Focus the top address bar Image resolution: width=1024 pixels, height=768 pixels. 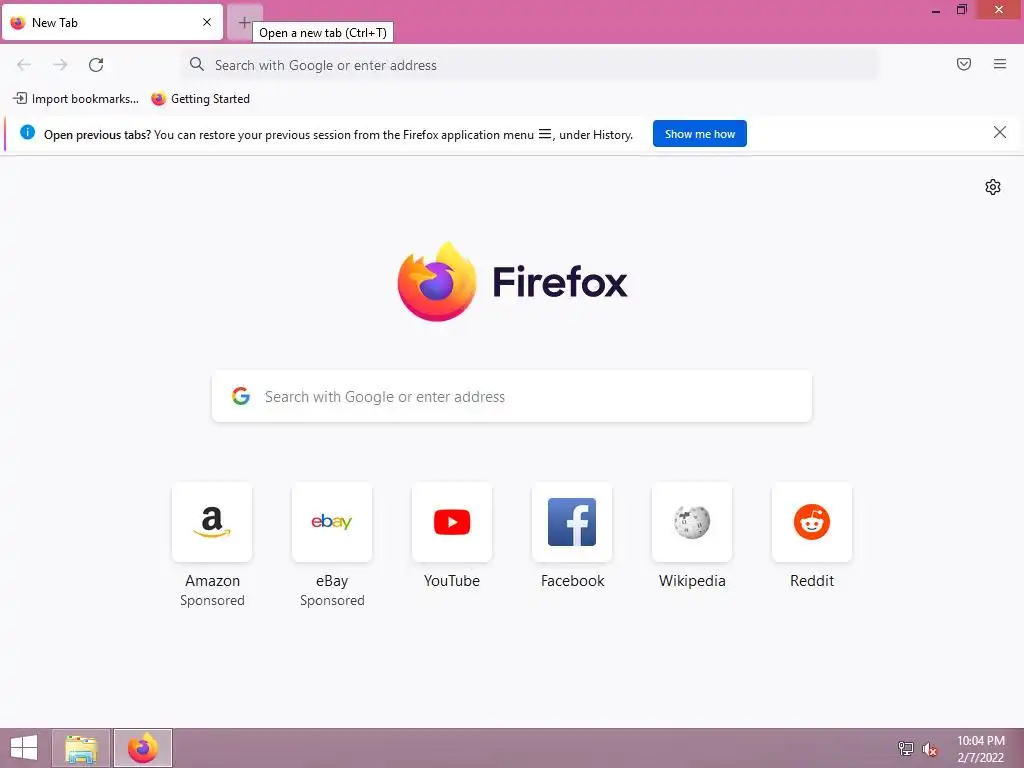click(530, 65)
